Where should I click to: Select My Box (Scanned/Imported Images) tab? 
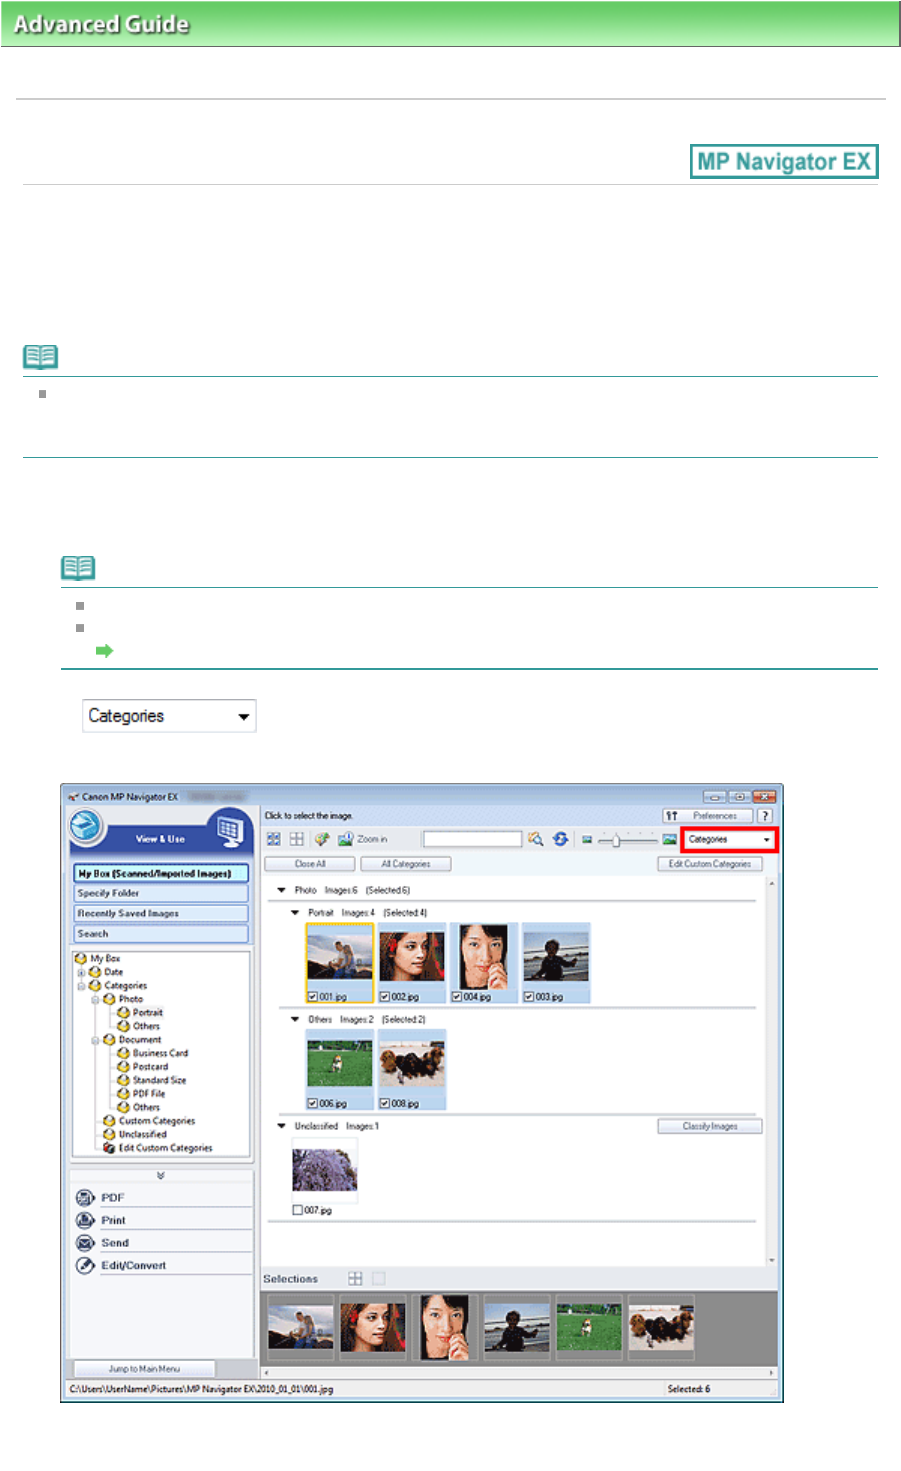[161, 873]
